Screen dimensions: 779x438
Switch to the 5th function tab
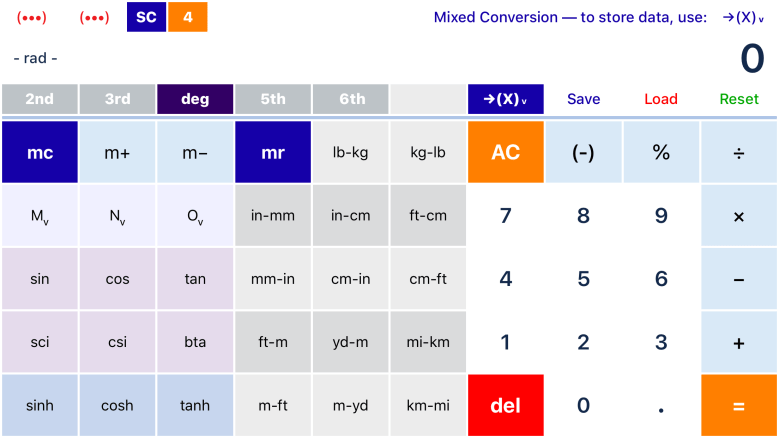point(273,99)
